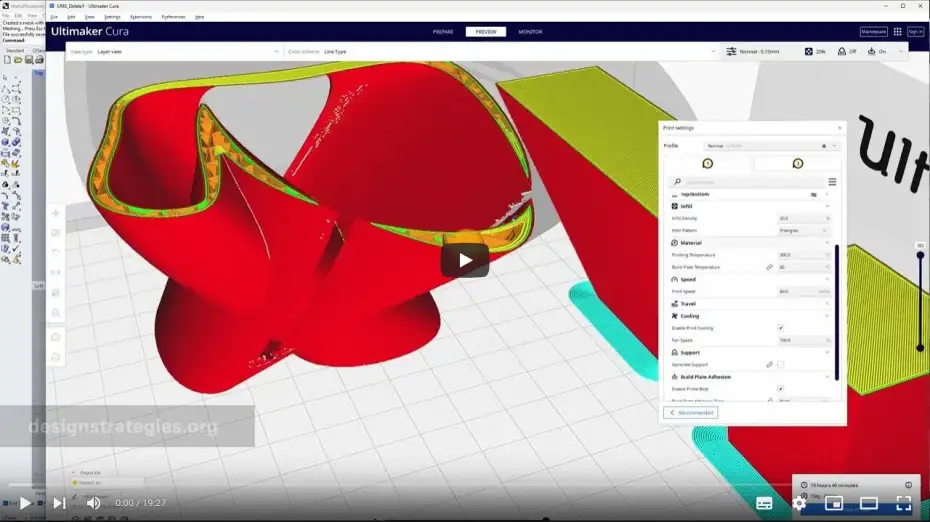Open the settings visibility hamburger menu
Viewport: 930px width, 522px height.
point(832,182)
